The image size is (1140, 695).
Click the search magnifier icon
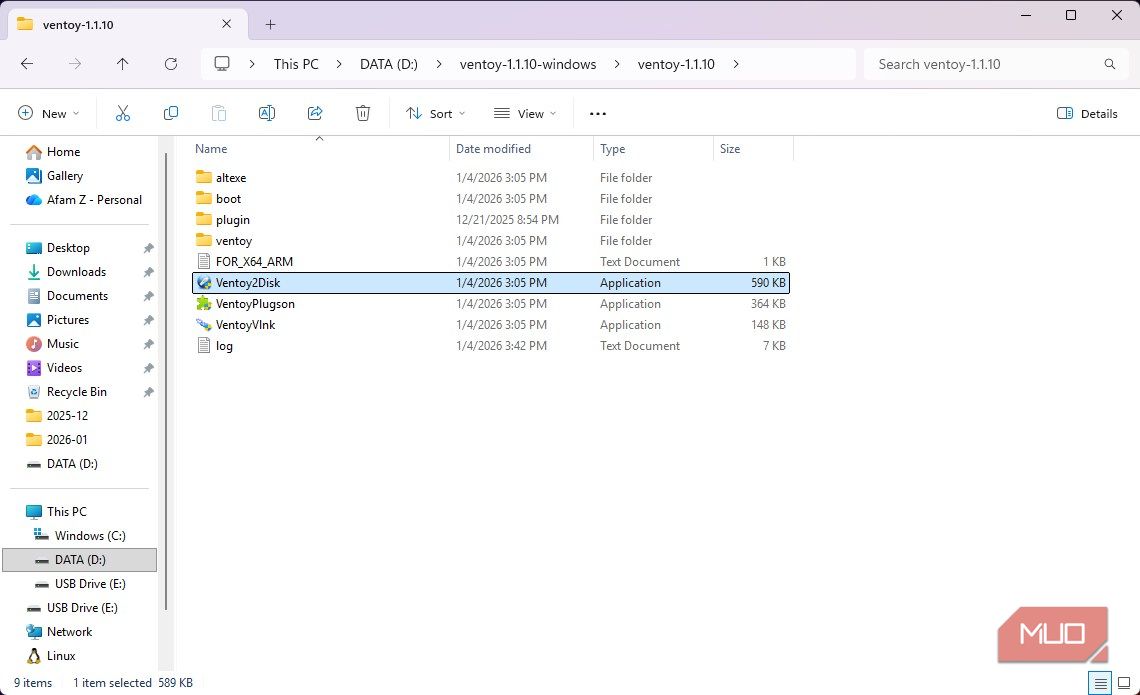[1109, 64]
